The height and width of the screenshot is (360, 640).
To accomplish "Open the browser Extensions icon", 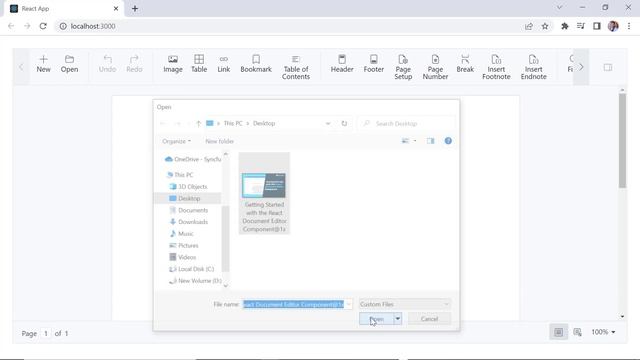I will [564, 26].
